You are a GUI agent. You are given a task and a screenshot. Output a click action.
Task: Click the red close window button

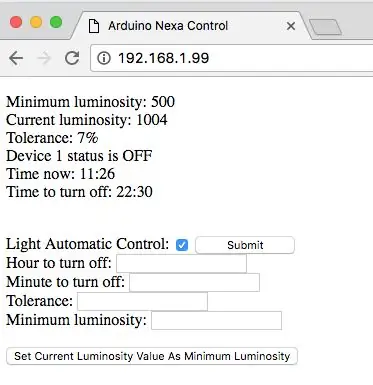coord(16,22)
